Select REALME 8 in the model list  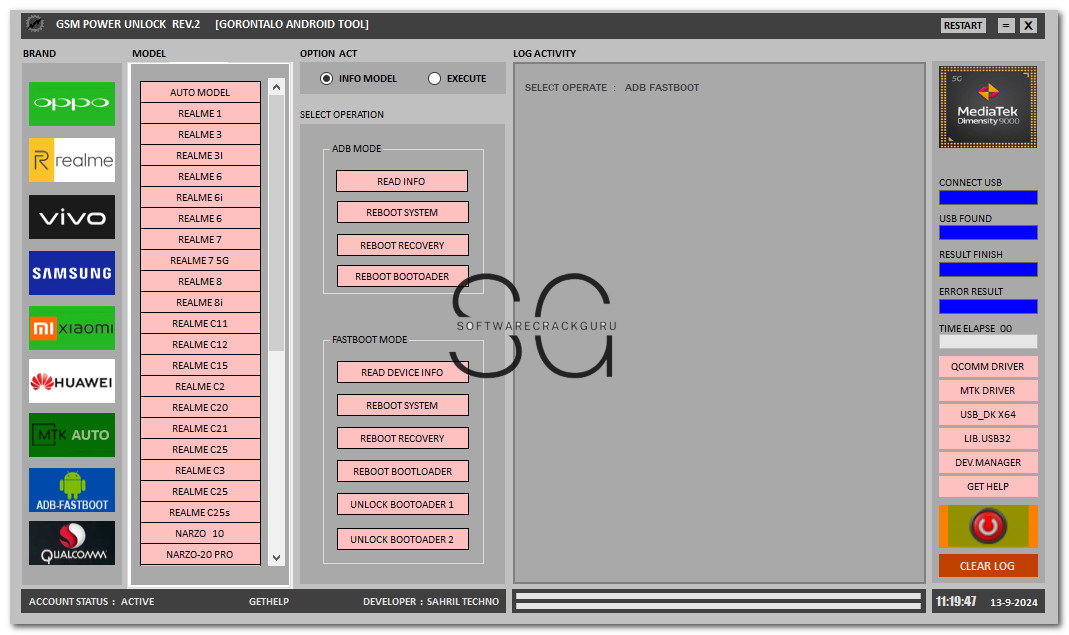tap(200, 281)
